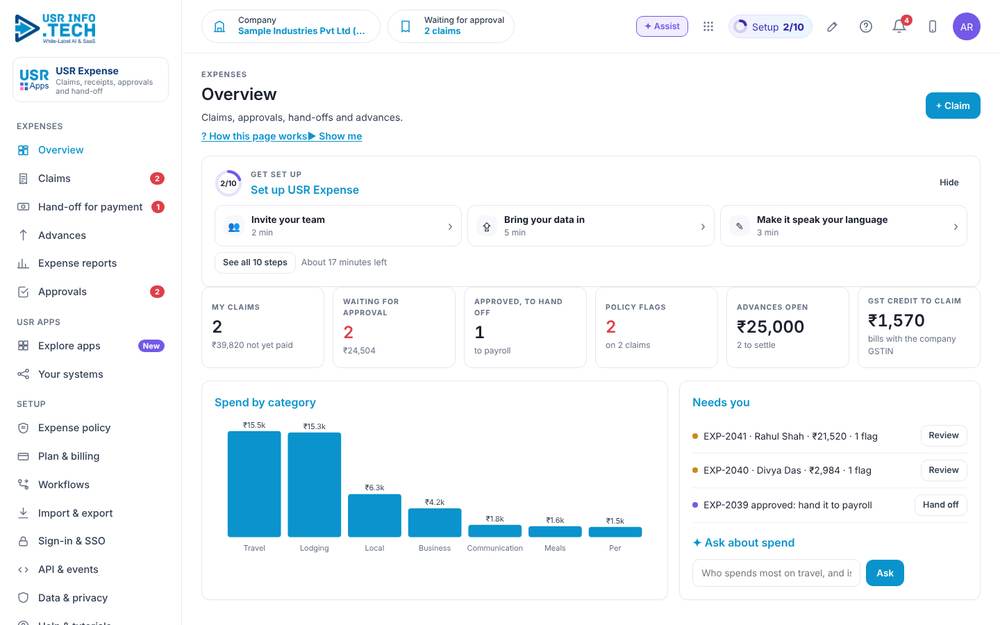Hand off EXP-2039 to payroll
1000x625 pixels.
pyautogui.click(x=940, y=505)
